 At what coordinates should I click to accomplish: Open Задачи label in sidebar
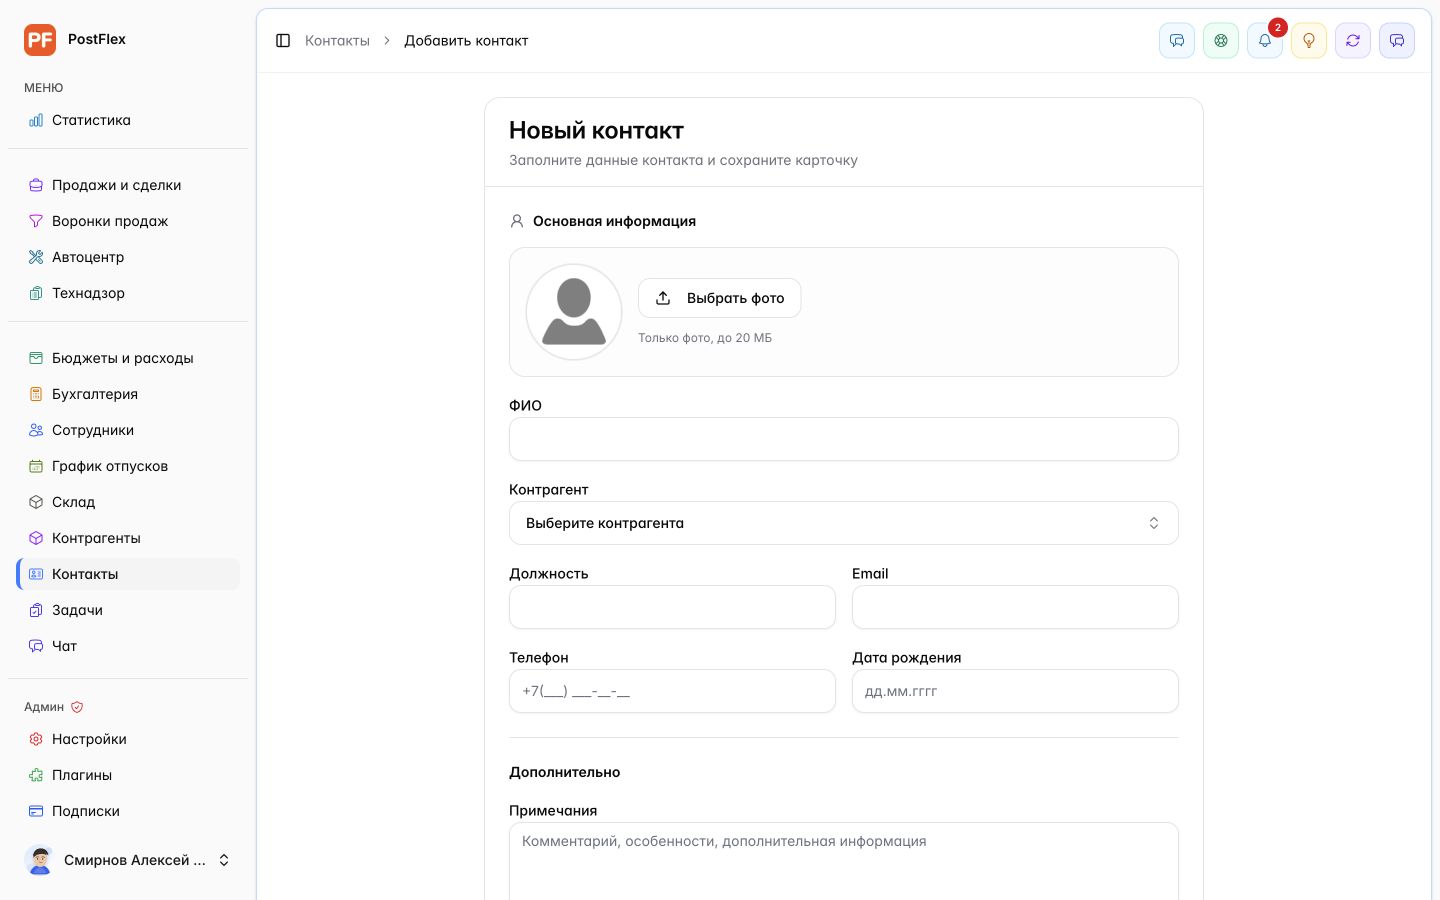(77, 610)
